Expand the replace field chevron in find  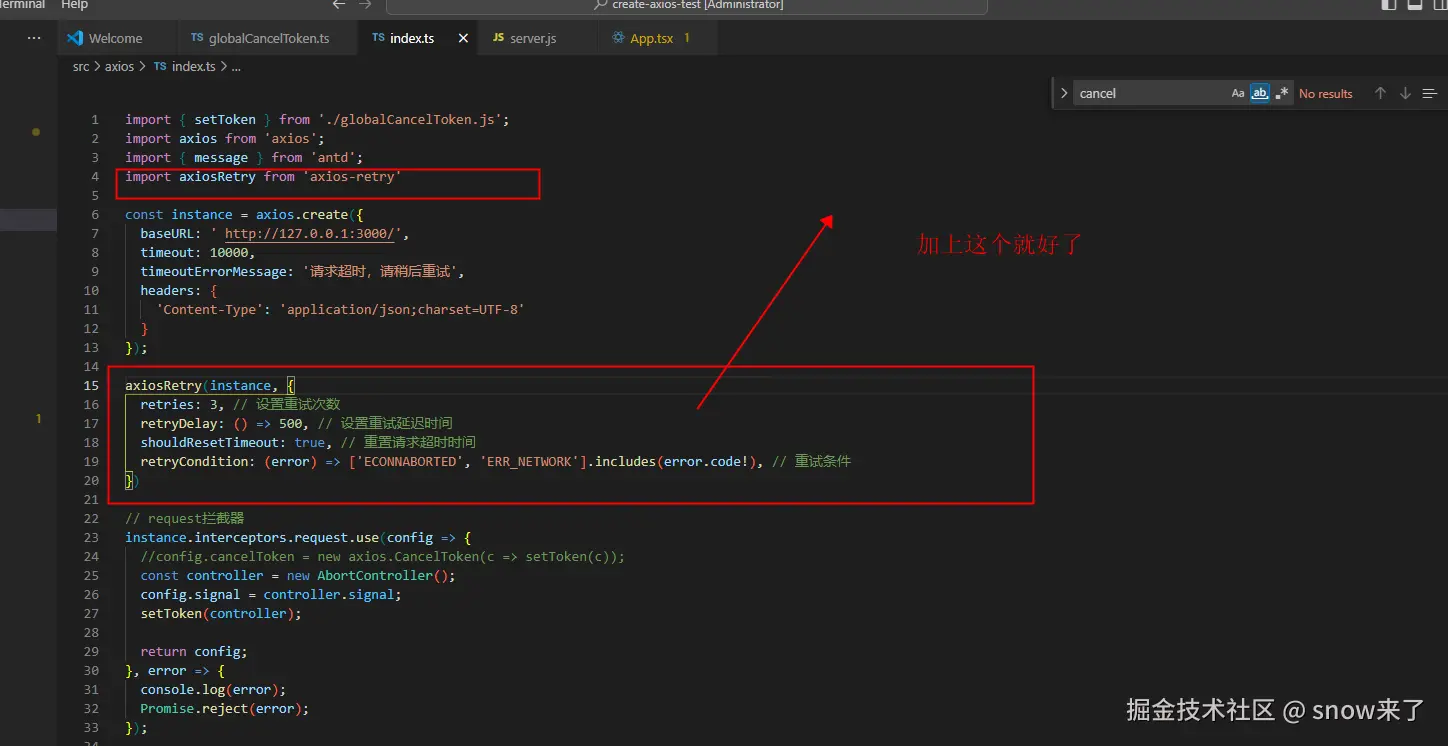[x=1064, y=93]
